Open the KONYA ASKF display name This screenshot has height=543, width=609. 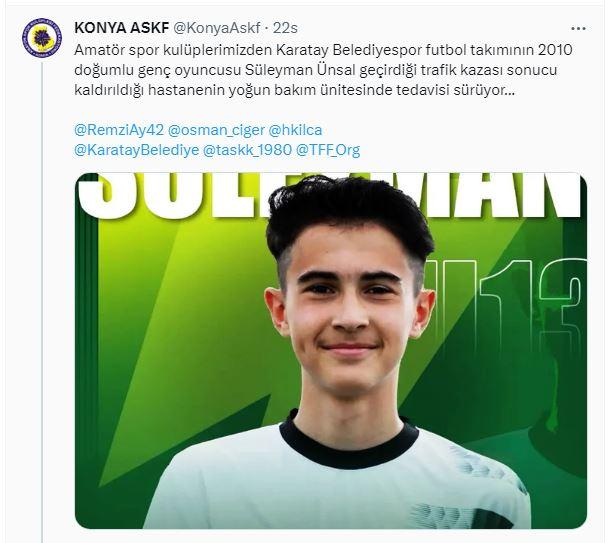[122, 28]
